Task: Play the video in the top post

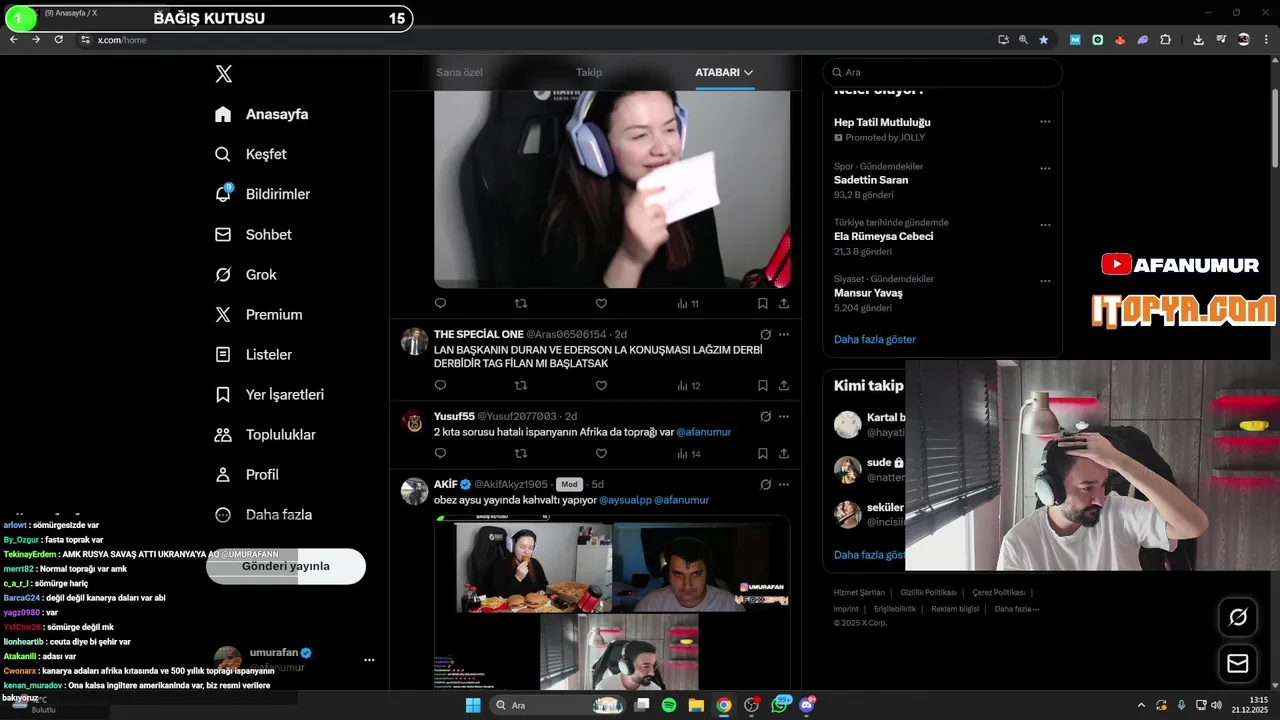Action: [612, 189]
